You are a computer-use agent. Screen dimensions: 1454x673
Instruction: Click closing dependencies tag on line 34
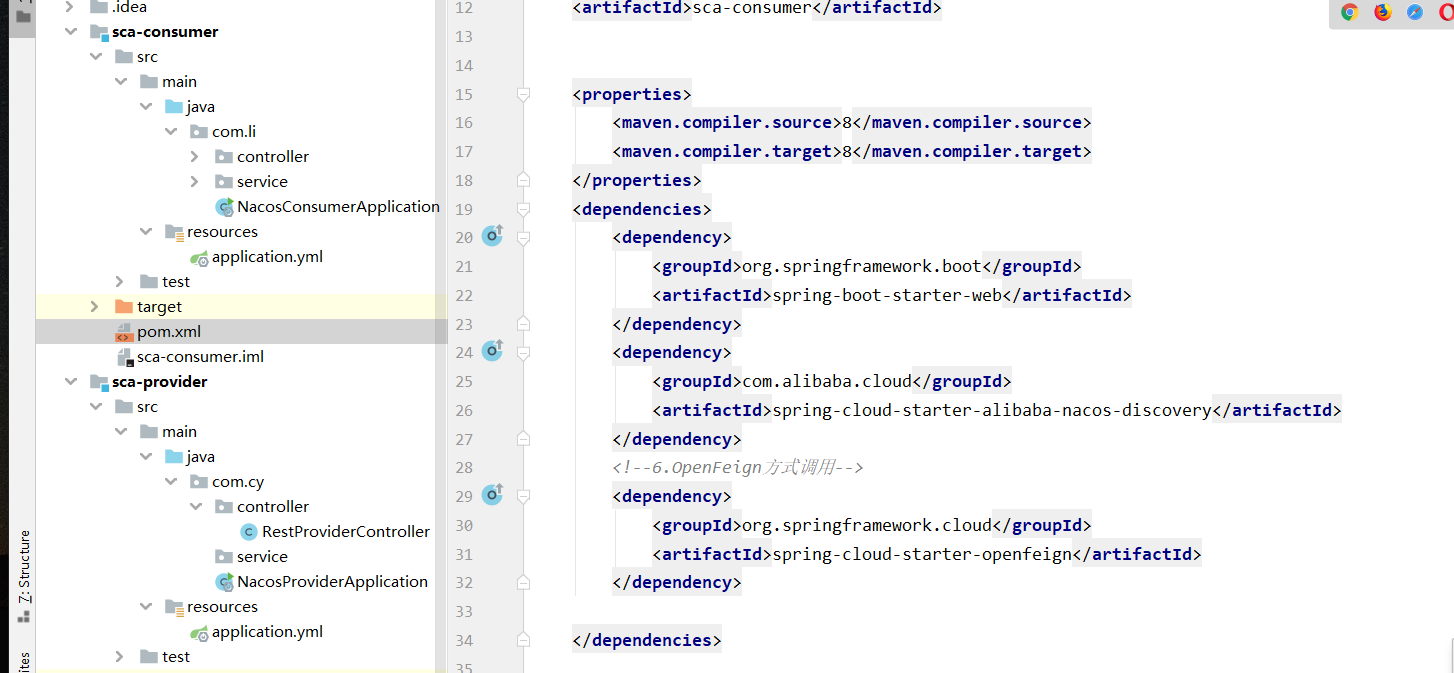coord(646,640)
